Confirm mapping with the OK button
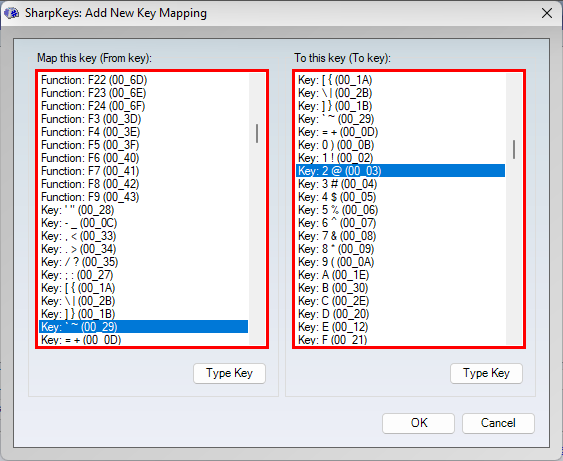 [418, 423]
